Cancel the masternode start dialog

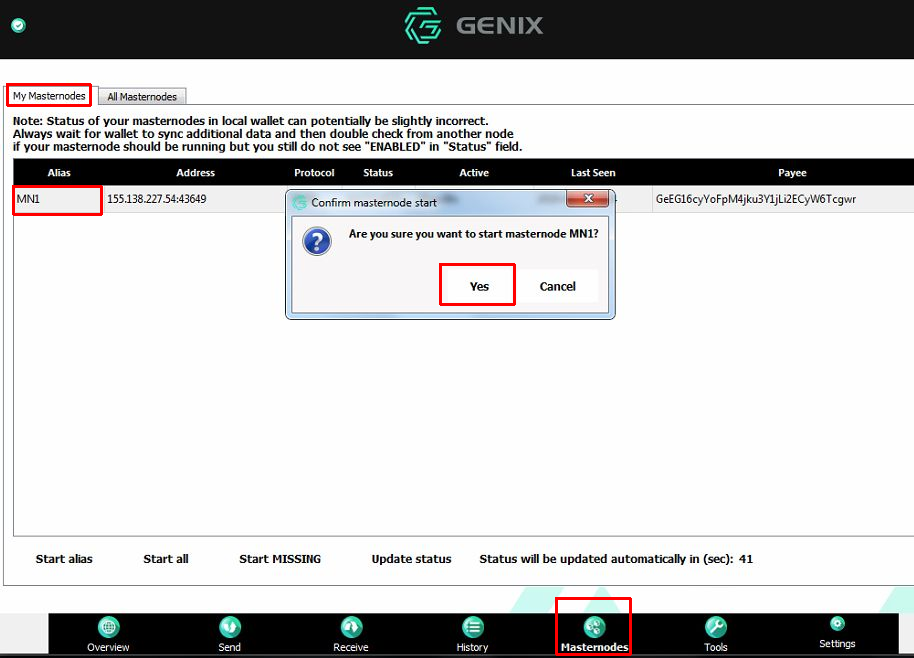[557, 286]
